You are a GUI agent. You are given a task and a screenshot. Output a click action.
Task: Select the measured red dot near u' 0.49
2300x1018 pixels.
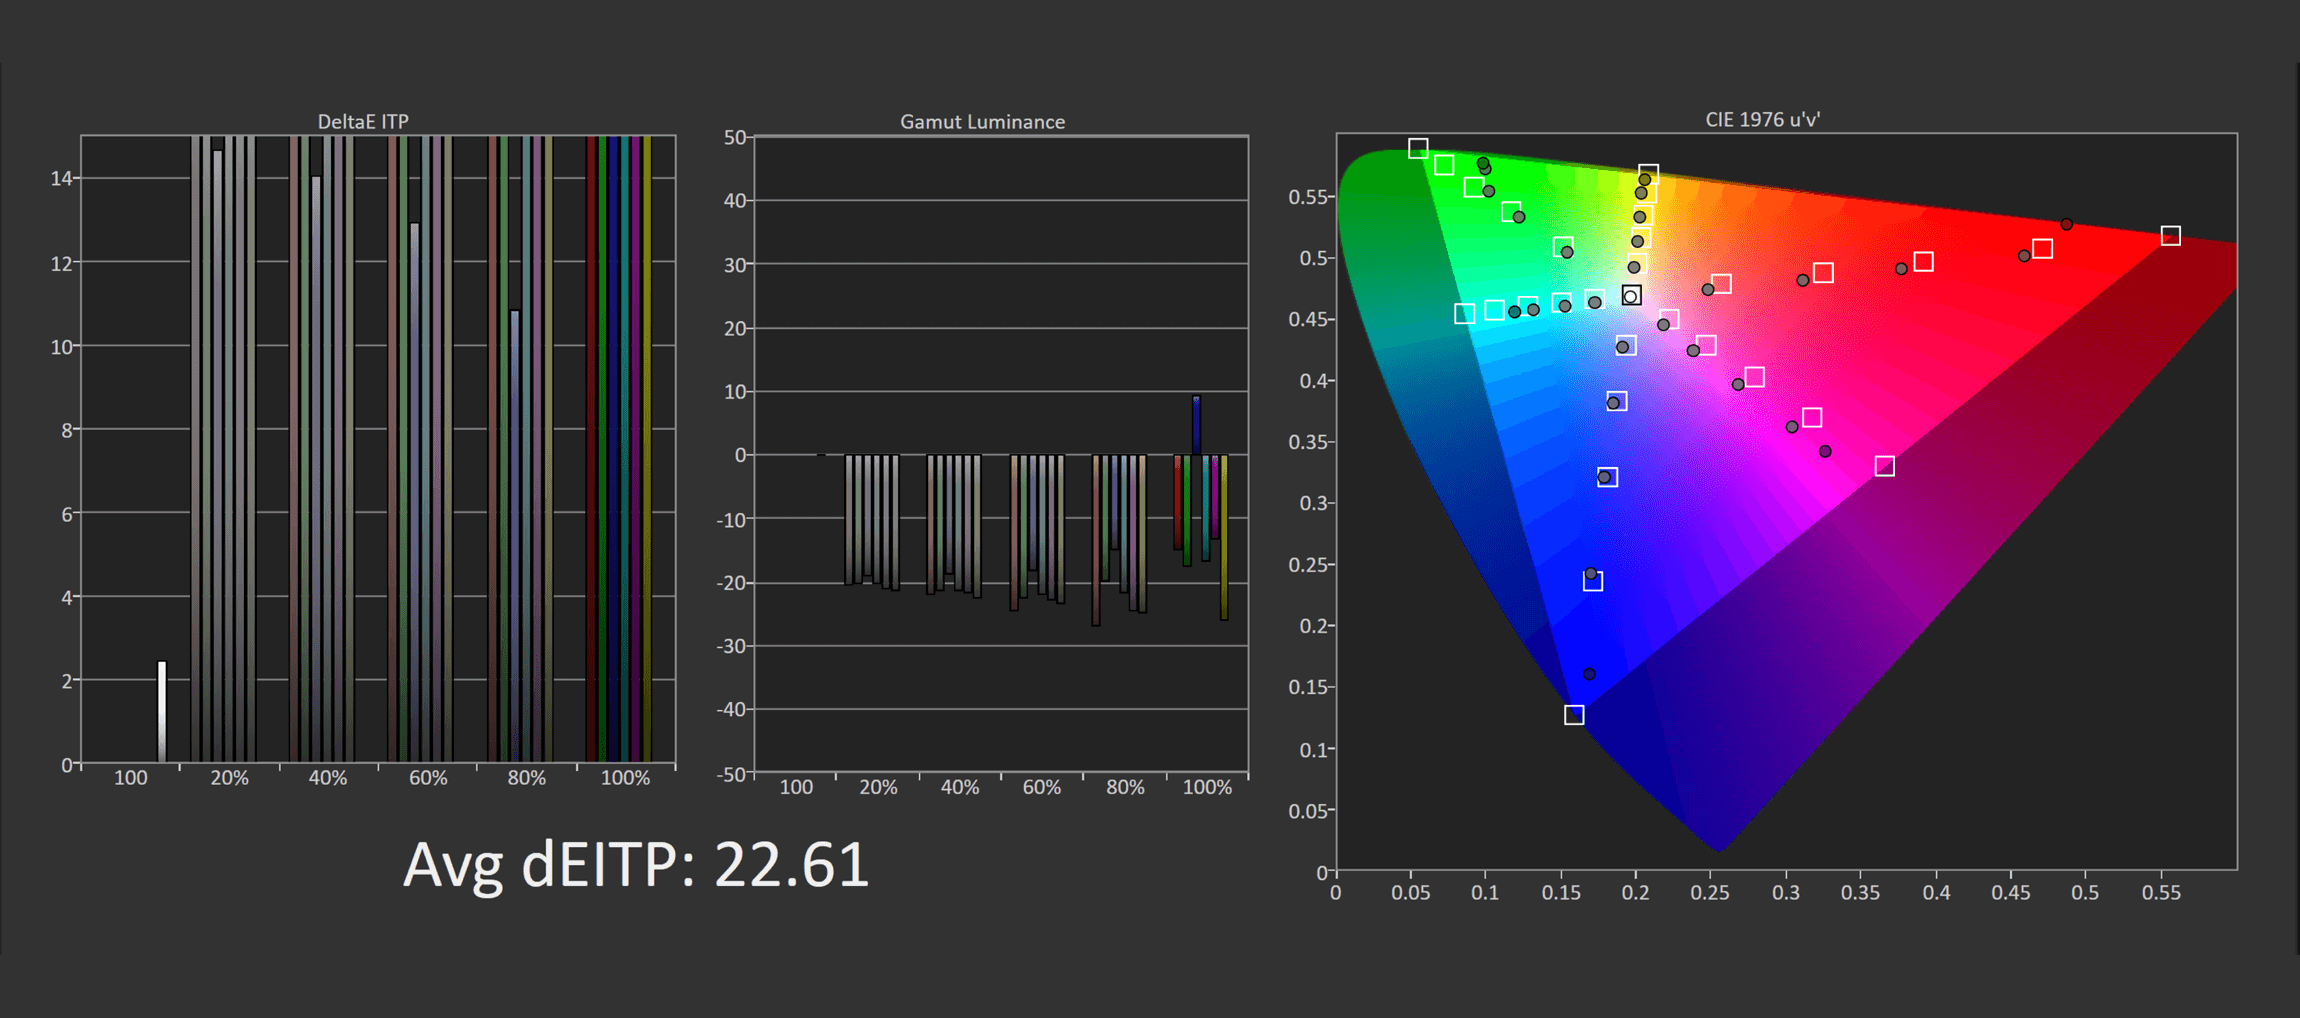point(2066,224)
